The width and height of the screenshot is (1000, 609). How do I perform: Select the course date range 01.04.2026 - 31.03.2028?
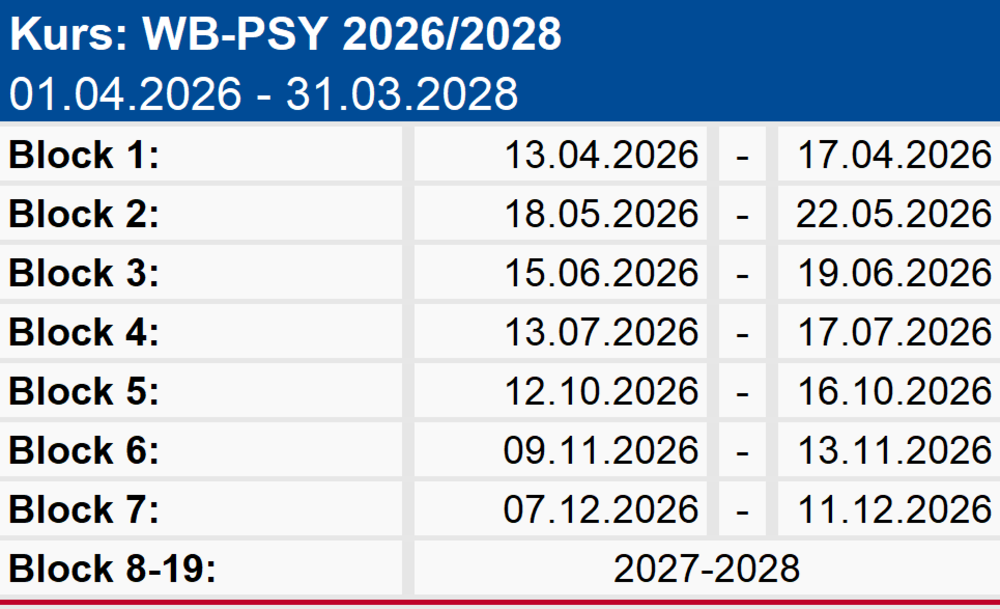click(x=263, y=94)
